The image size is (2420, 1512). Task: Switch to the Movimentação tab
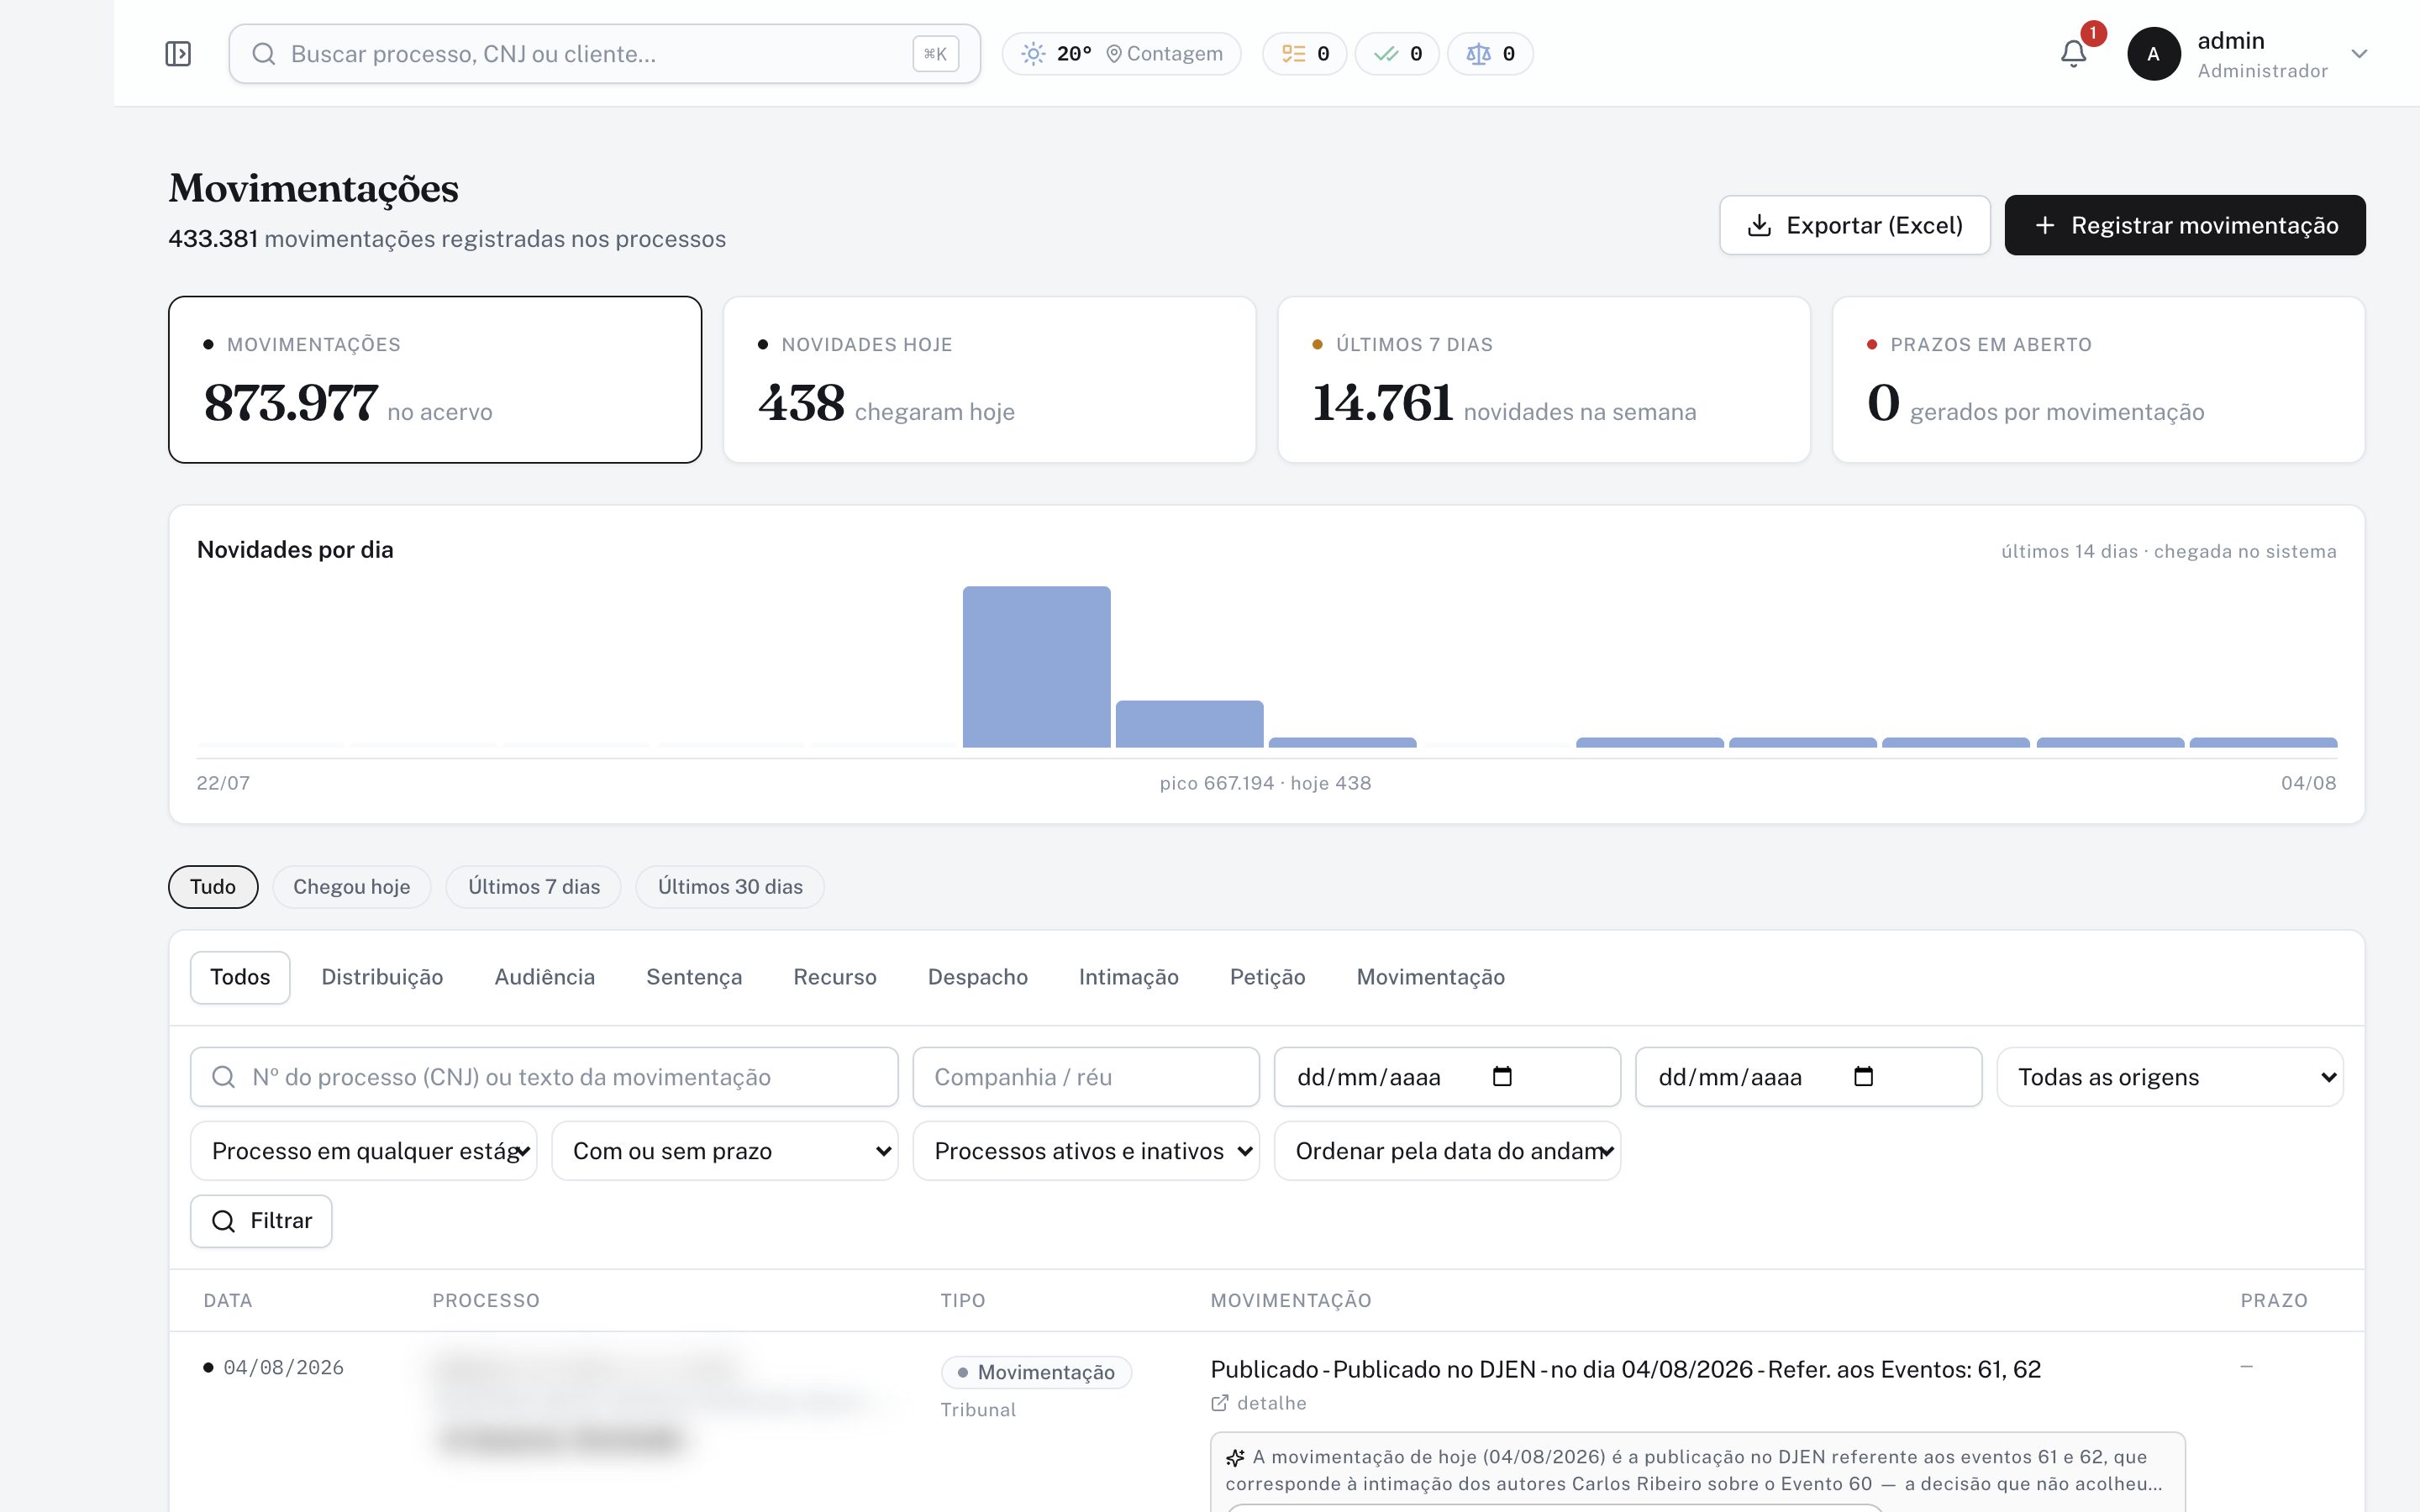(x=1431, y=977)
